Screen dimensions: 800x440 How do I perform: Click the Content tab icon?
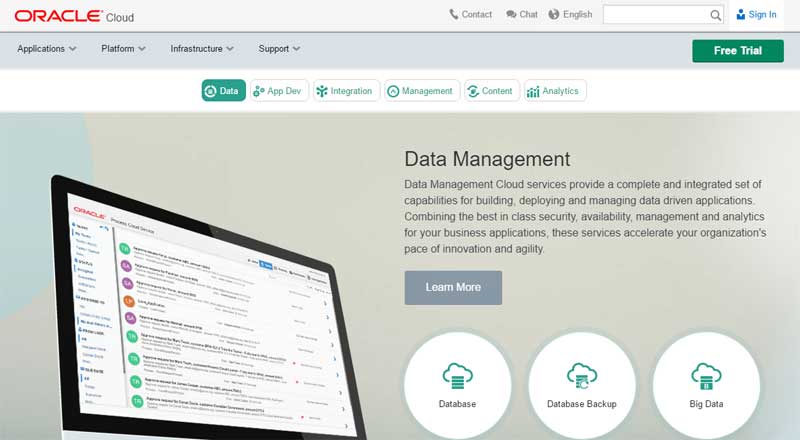[x=473, y=91]
